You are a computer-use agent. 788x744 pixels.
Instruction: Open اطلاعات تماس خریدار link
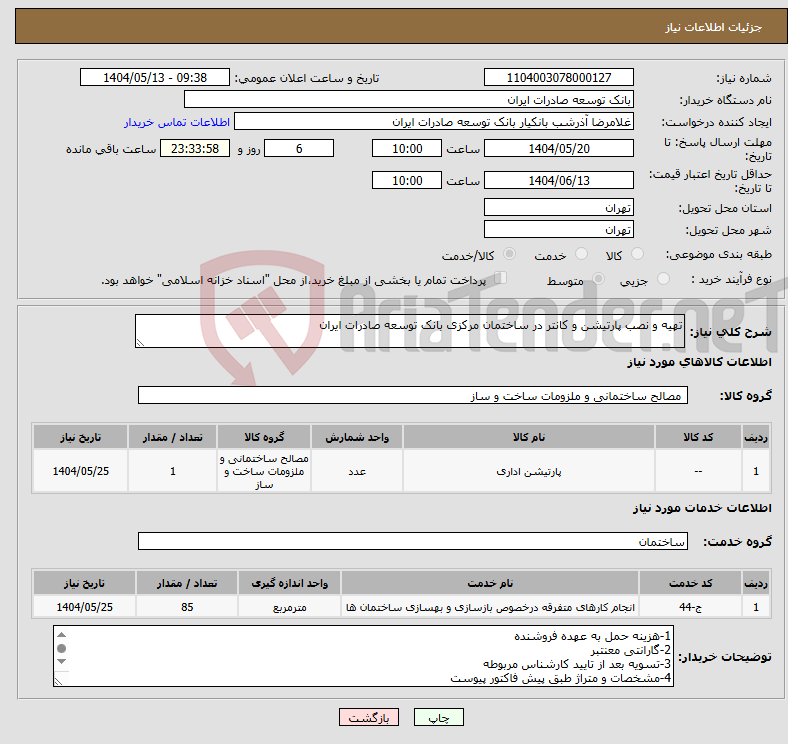[177, 122]
